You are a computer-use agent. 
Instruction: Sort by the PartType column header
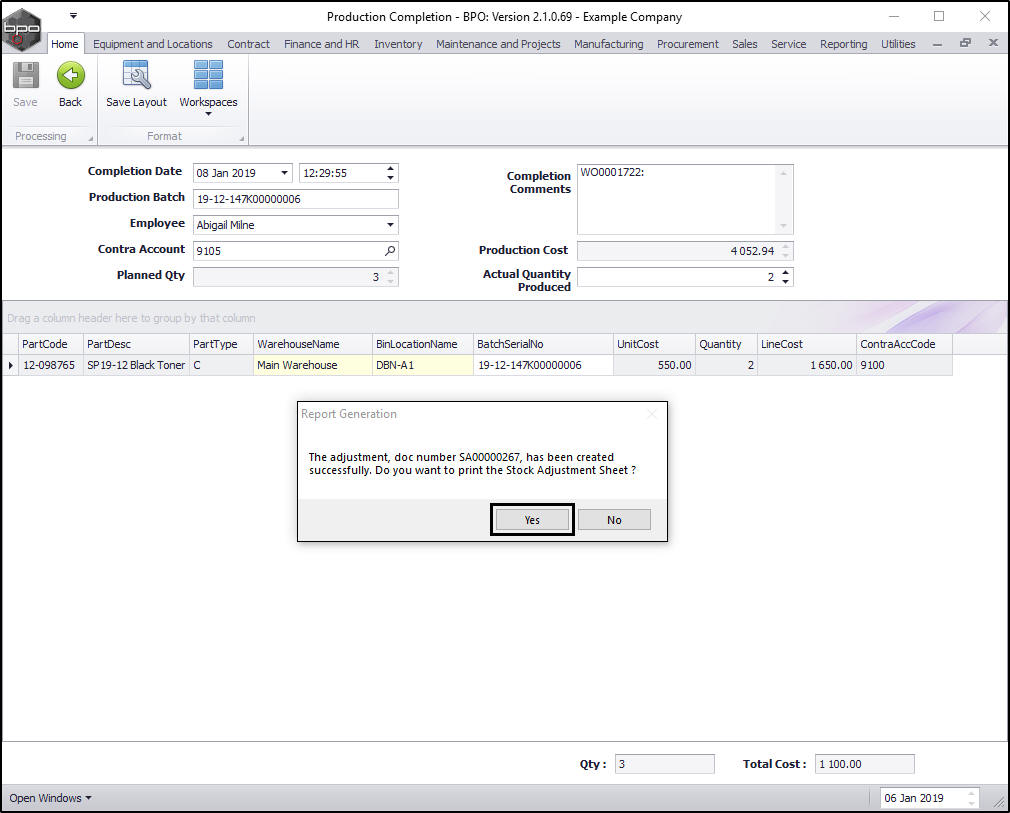[x=221, y=344]
